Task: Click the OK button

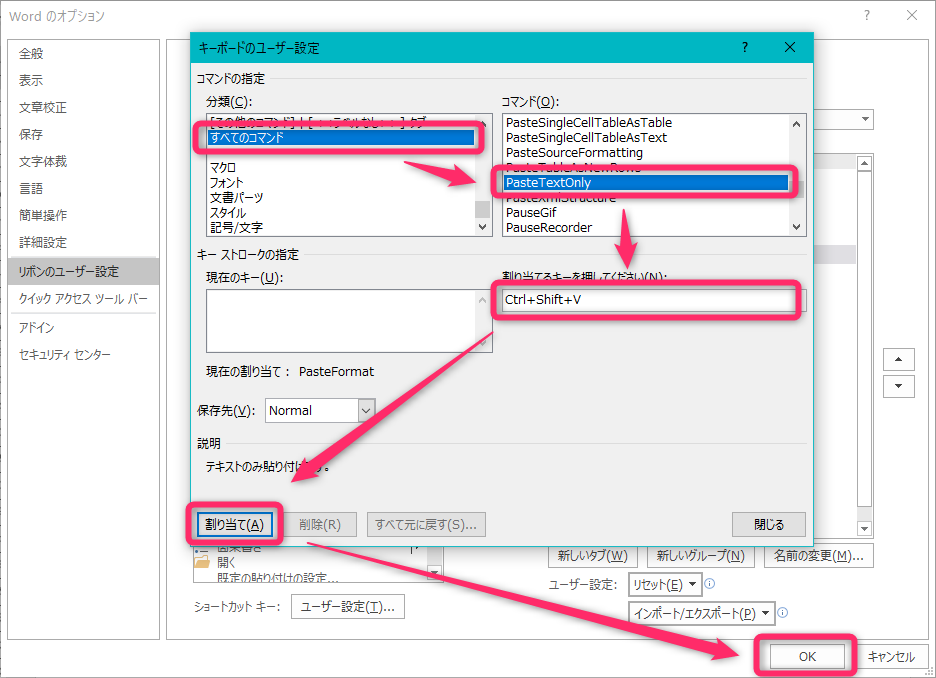Action: (807, 656)
